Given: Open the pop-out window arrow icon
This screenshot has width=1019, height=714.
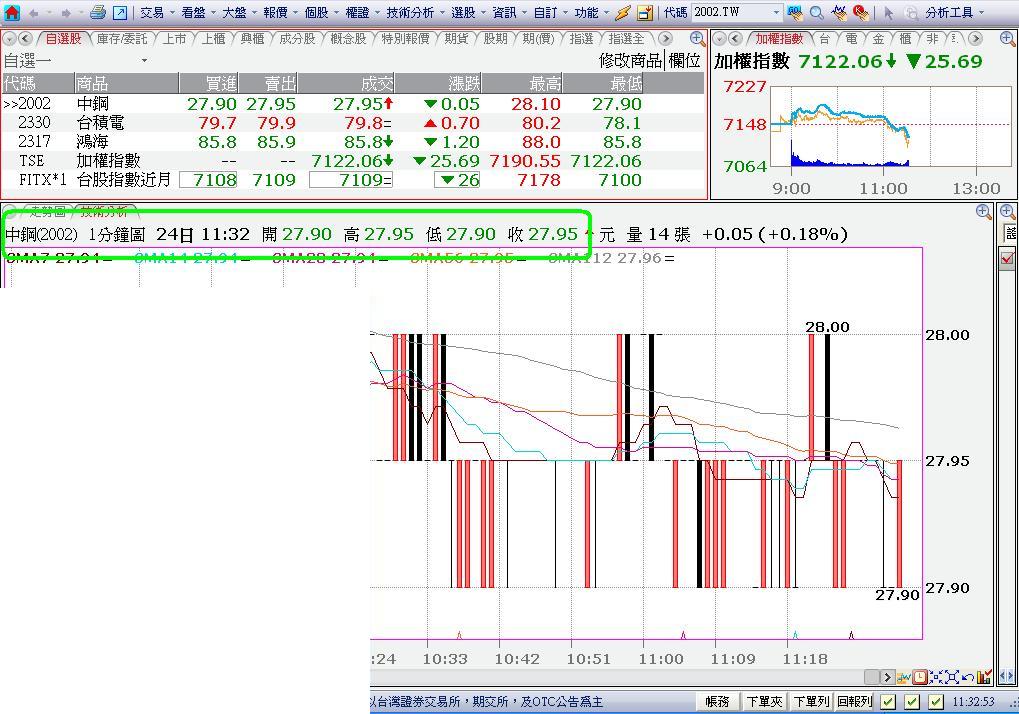Looking at the screenshot, I should [x=120, y=12].
